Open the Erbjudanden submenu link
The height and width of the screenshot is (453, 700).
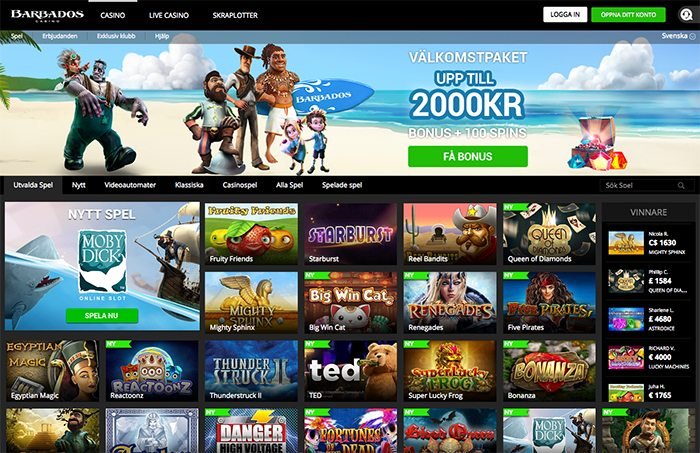(x=60, y=36)
